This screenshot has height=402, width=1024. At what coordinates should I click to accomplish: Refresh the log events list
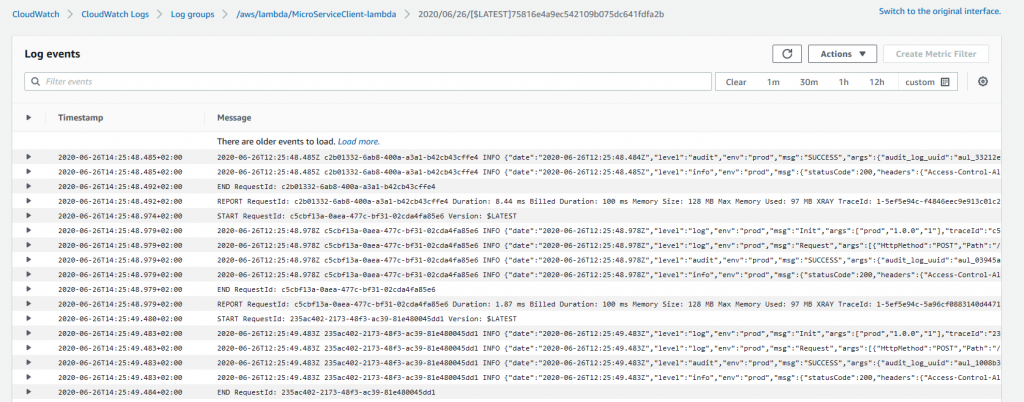coord(786,54)
